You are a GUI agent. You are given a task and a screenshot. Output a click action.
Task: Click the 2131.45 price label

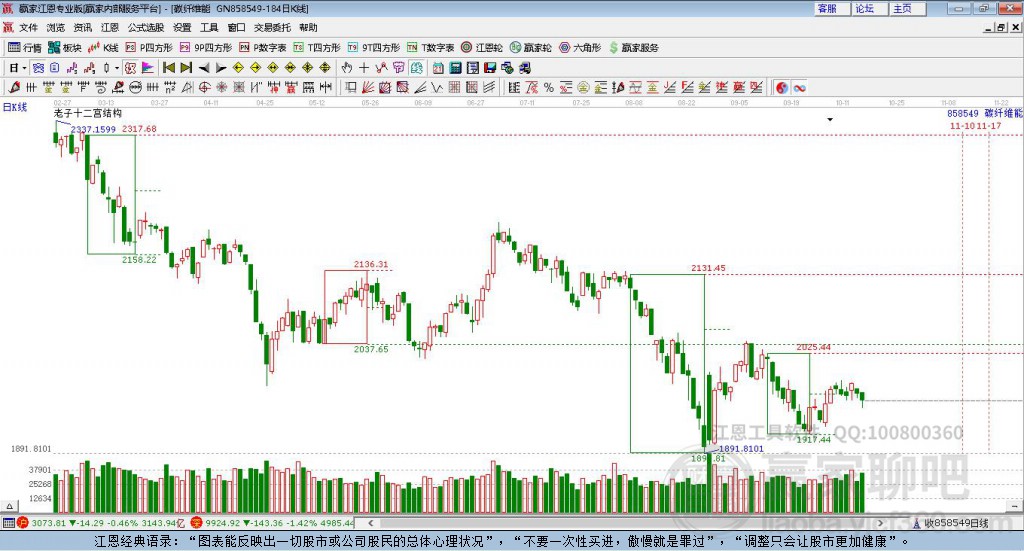coord(708,268)
